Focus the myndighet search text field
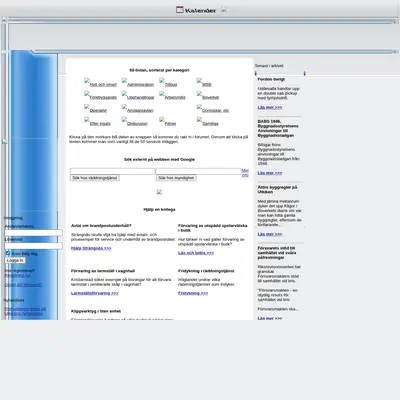The image size is (400, 400). point(198,171)
